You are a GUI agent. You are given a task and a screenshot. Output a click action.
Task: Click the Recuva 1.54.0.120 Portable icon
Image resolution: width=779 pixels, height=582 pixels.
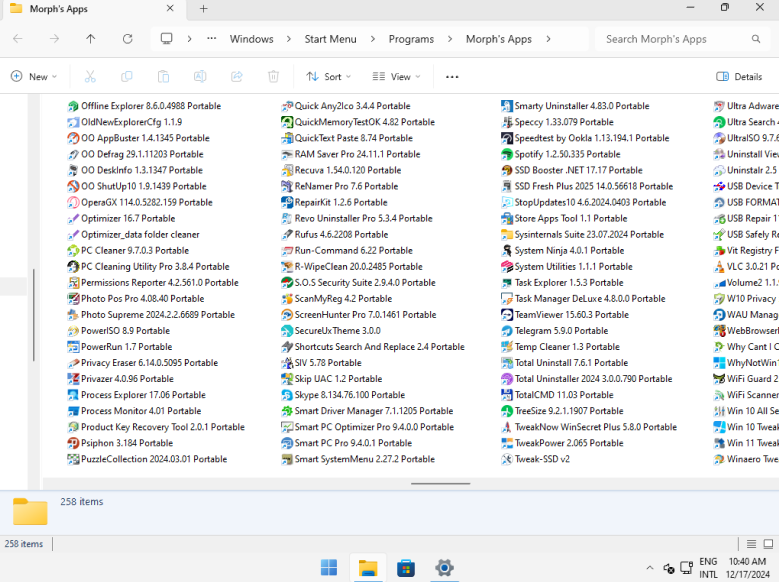pos(287,170)
